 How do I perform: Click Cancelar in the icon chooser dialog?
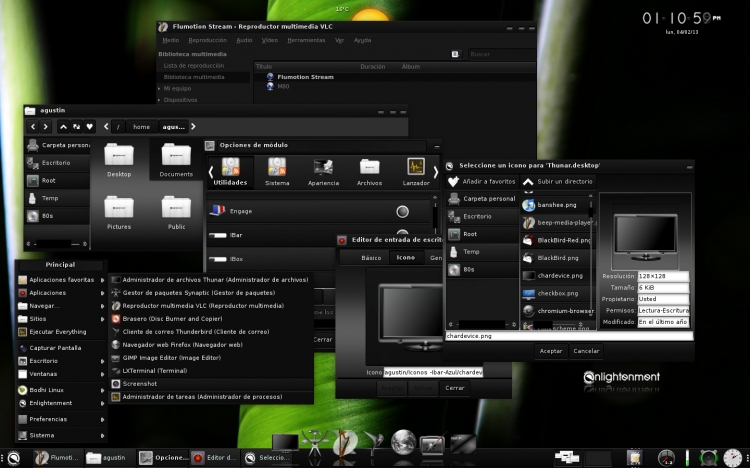pos(586,351)
